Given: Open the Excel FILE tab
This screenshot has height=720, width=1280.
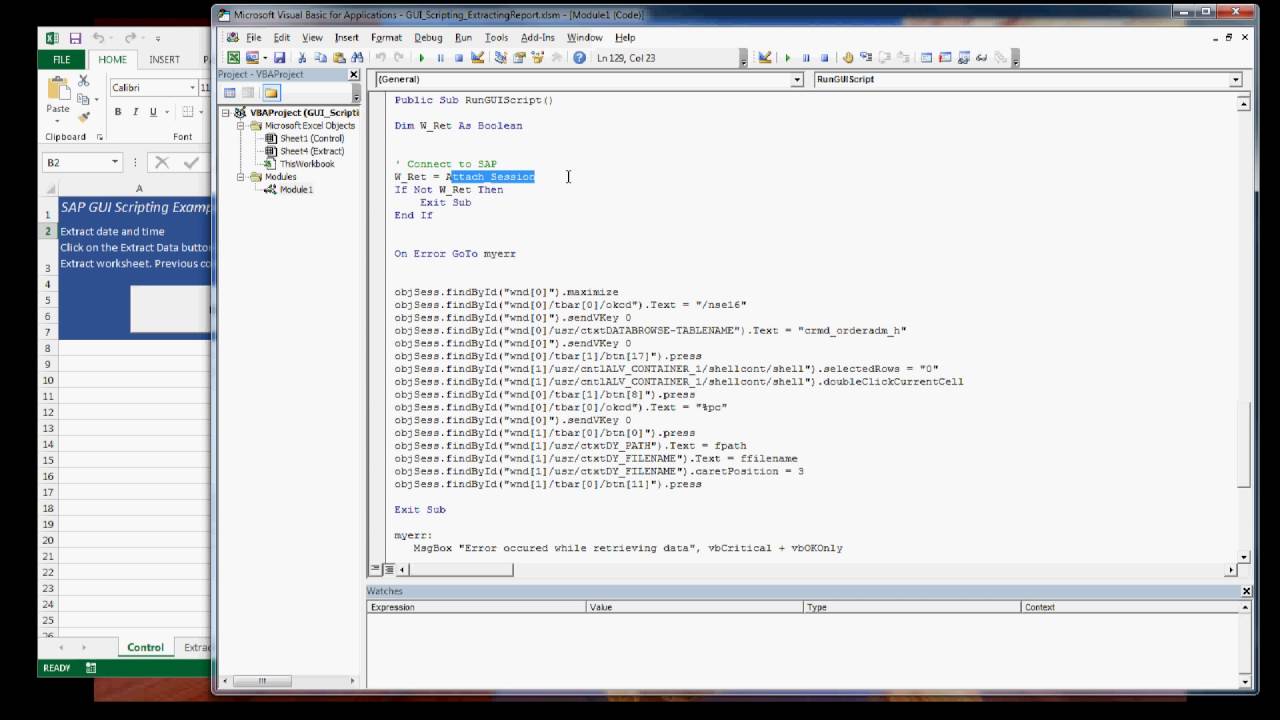Looking at the screenshot, I should (x=61, y=59).
